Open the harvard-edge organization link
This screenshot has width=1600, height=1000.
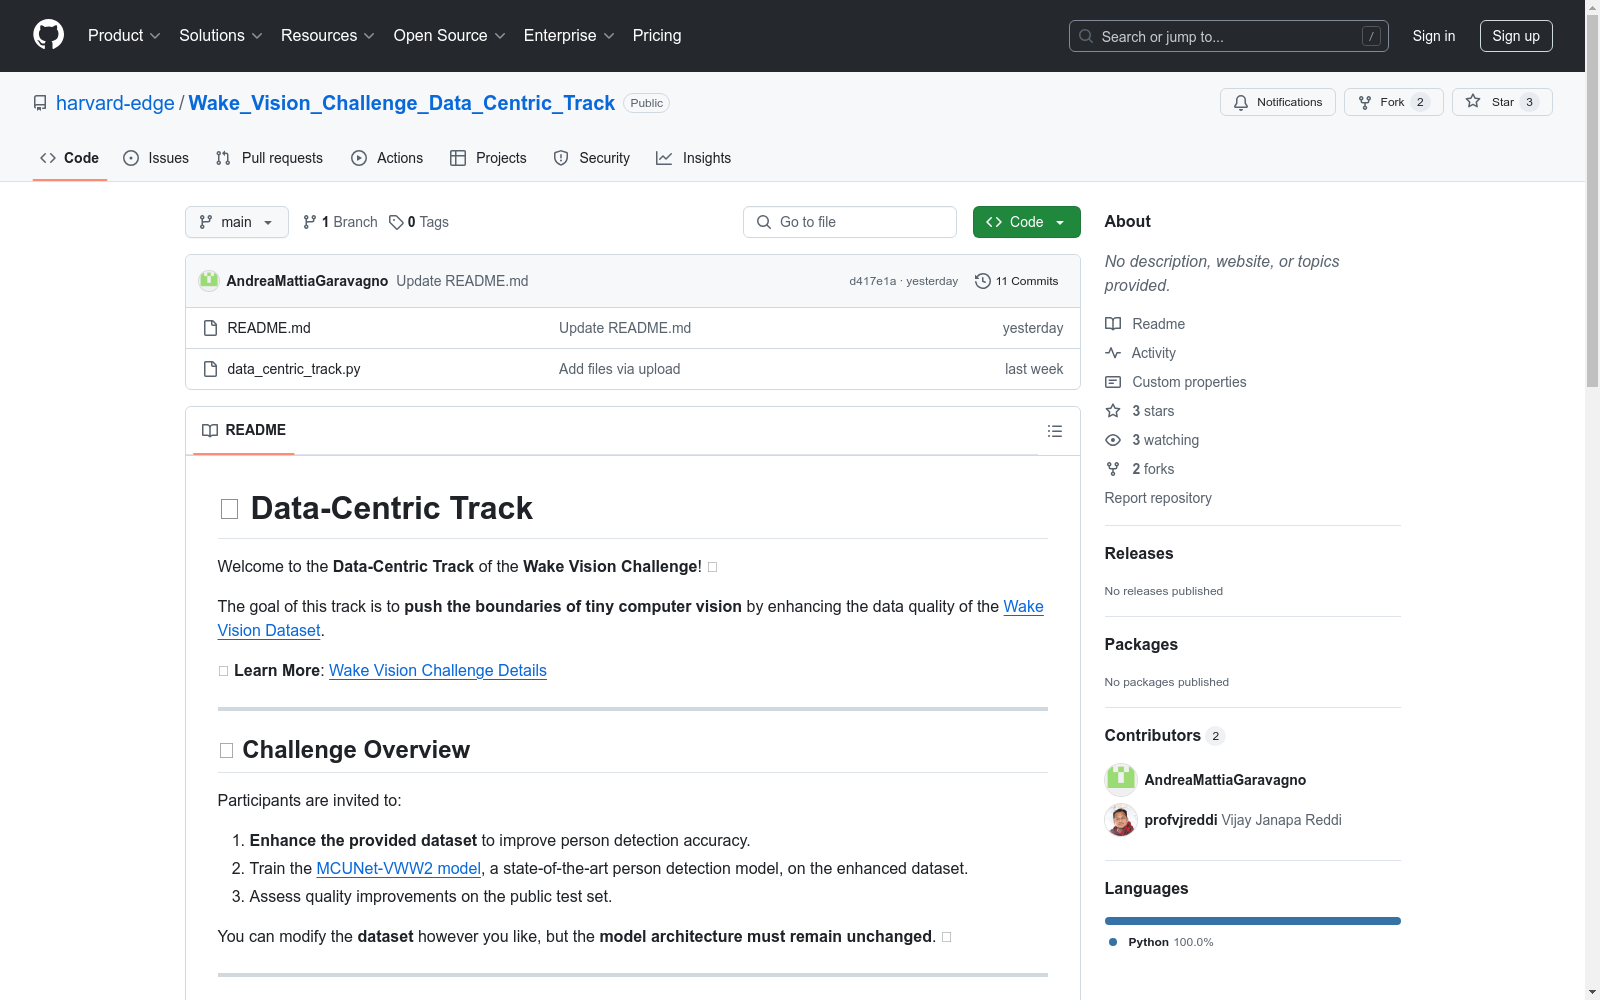tap(115, 103)
